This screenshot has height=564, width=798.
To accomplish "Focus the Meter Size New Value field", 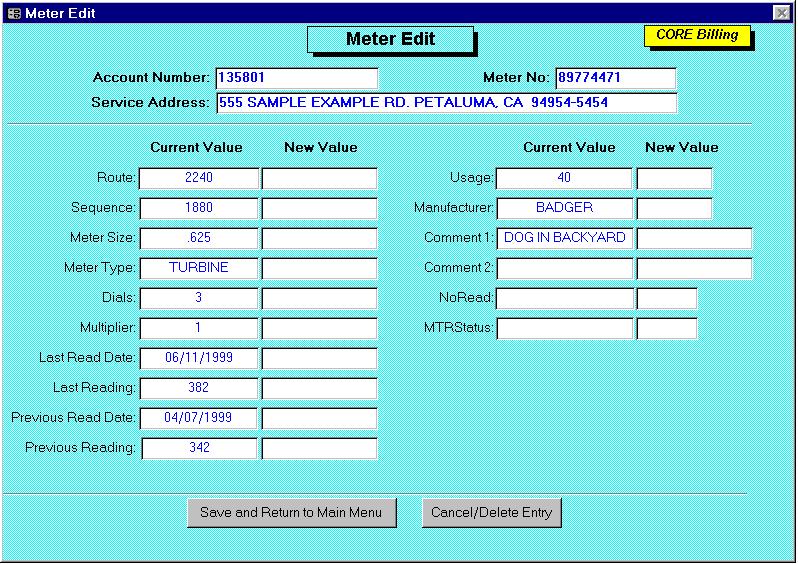I will pyautogui.click(x=320, y=239).
